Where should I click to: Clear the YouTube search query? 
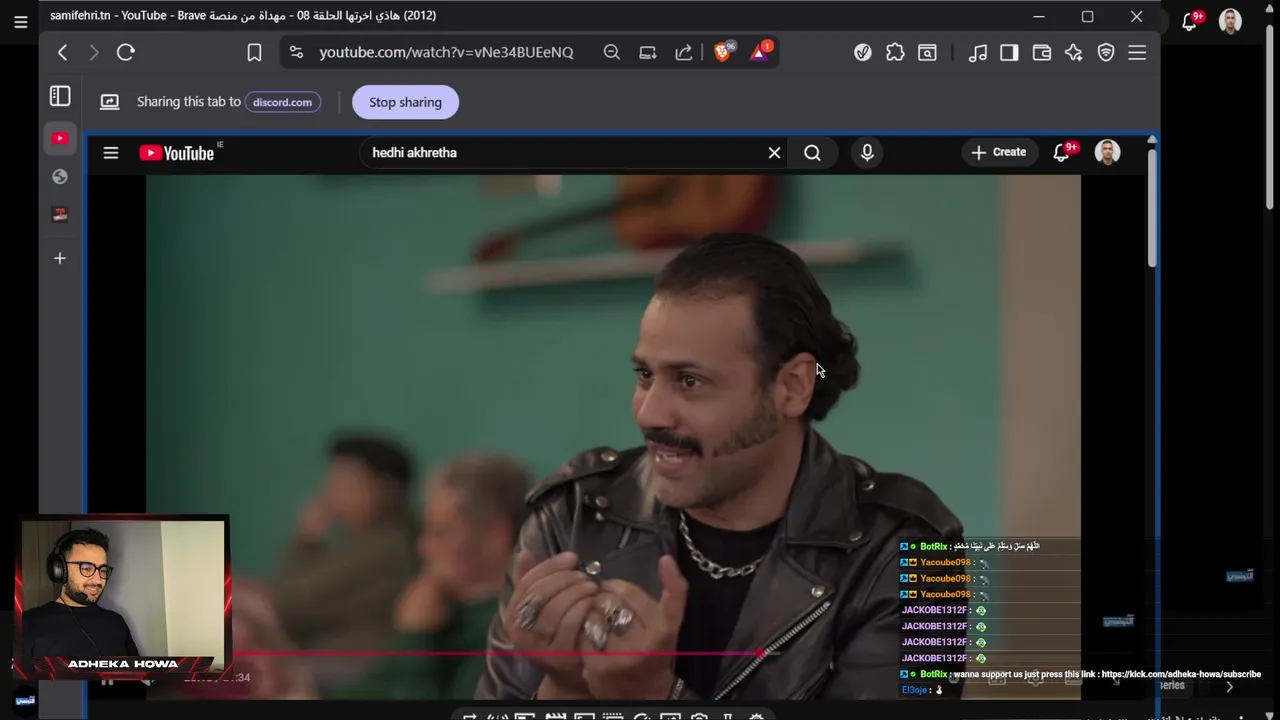[x=774, y=153]
